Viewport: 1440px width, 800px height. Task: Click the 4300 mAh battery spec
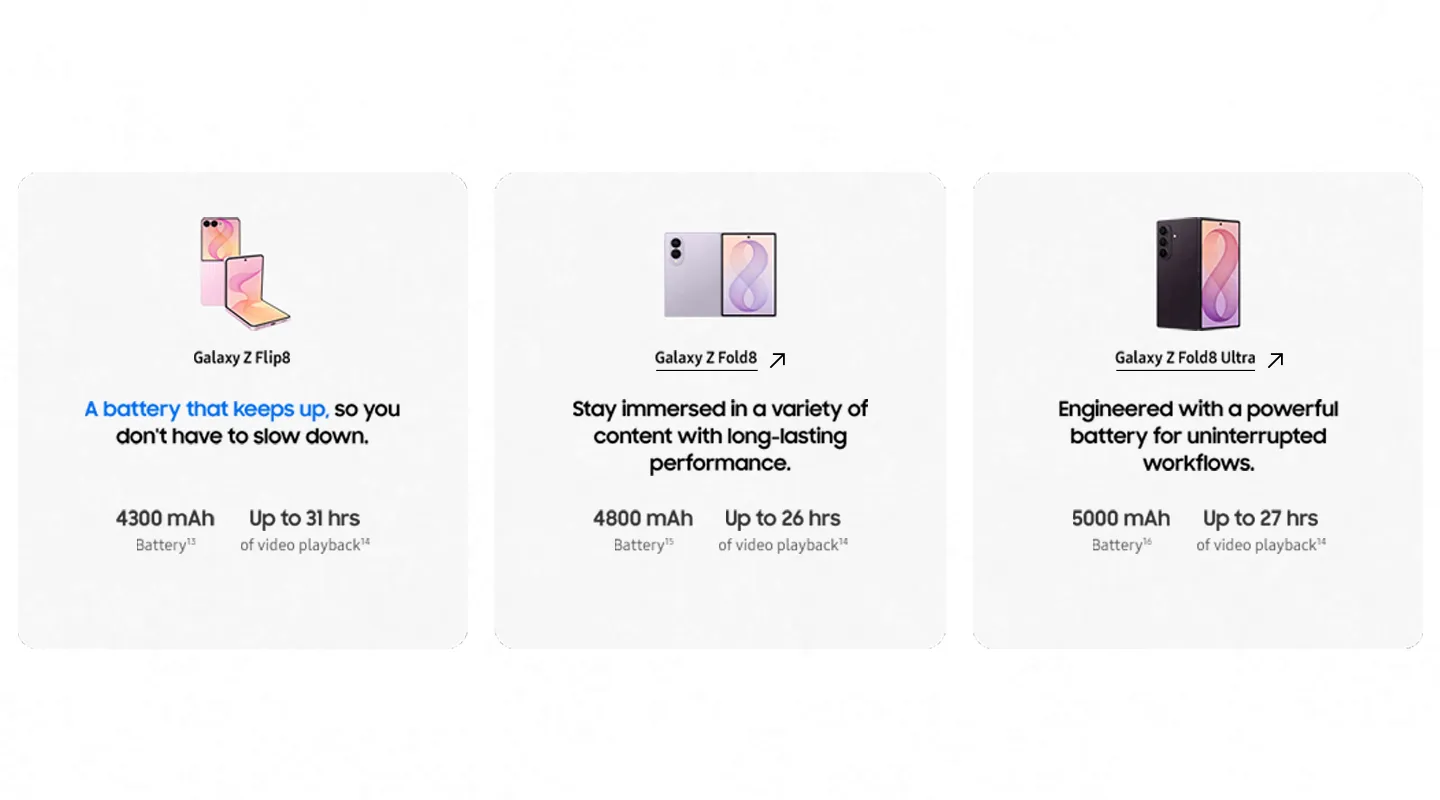click(165, 518)
